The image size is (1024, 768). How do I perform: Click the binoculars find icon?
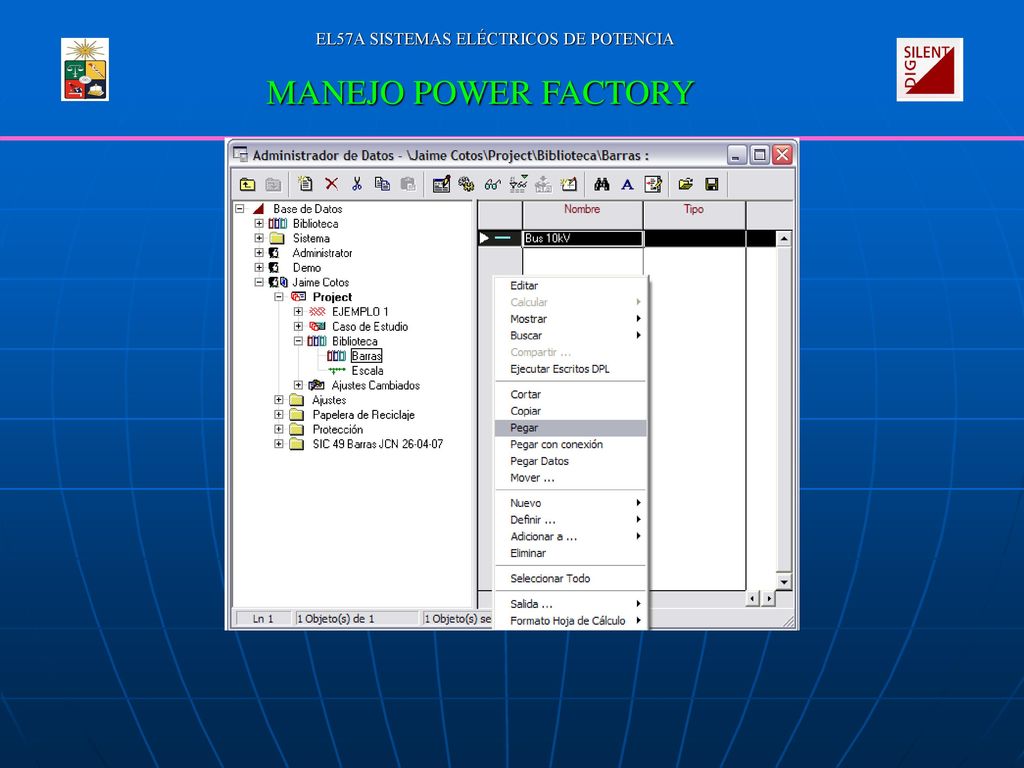click(x=601, y=185)
